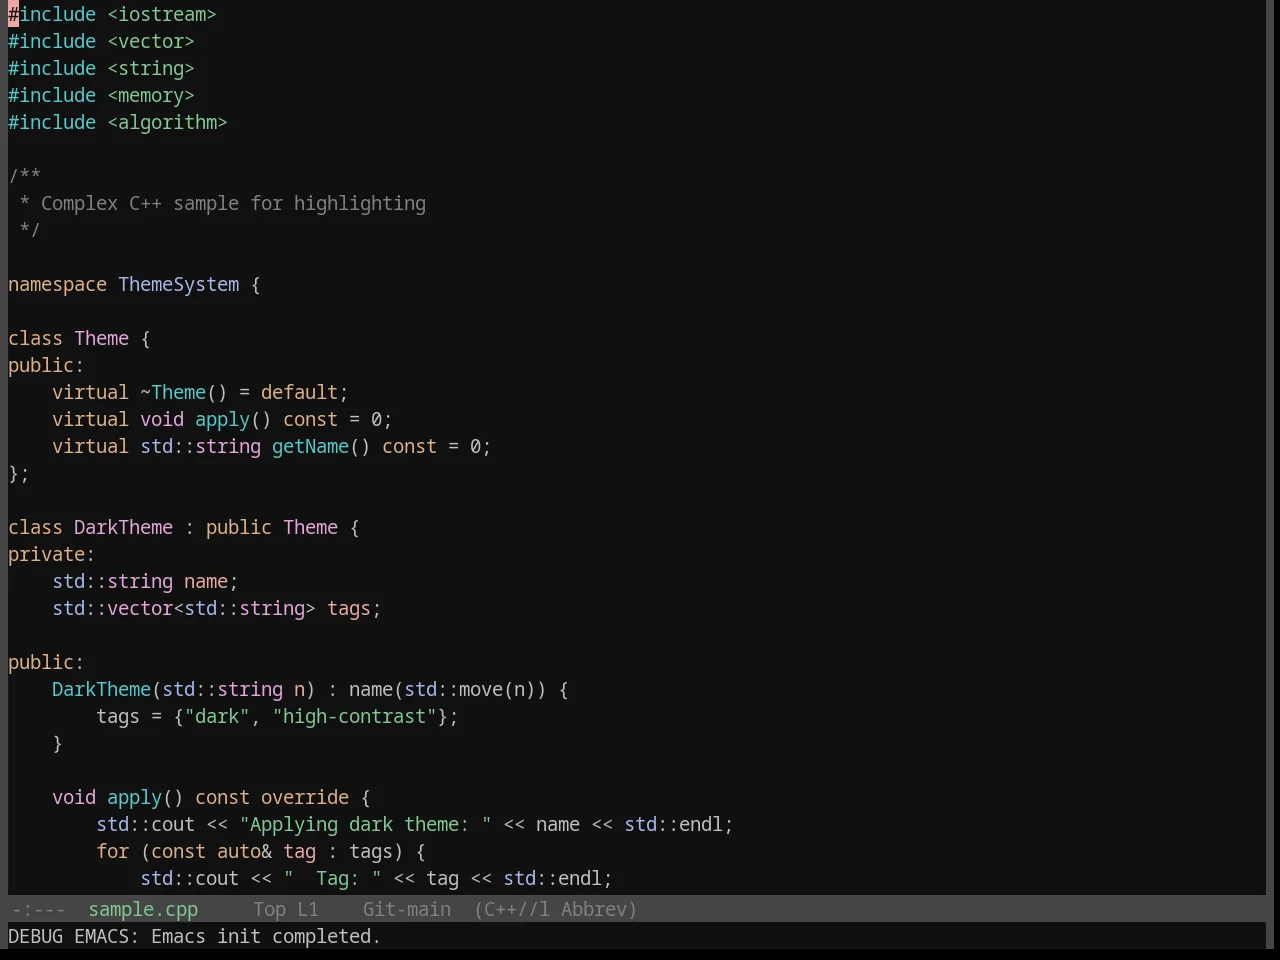Click 'Theme' in 'class Theme {' line
Viewport: 1280px width, 960px height.
coord(101,338)
